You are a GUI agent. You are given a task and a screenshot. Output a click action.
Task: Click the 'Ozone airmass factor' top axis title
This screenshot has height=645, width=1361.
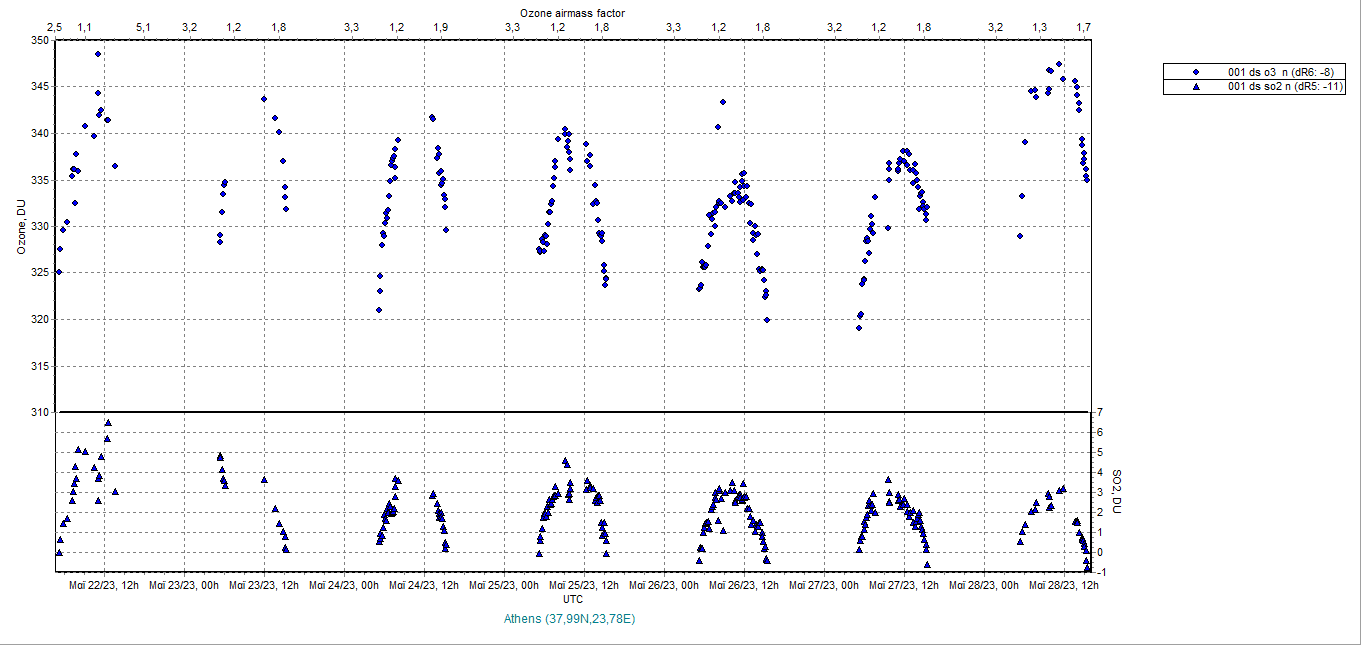pyautogui.click(x=573, y=13)
